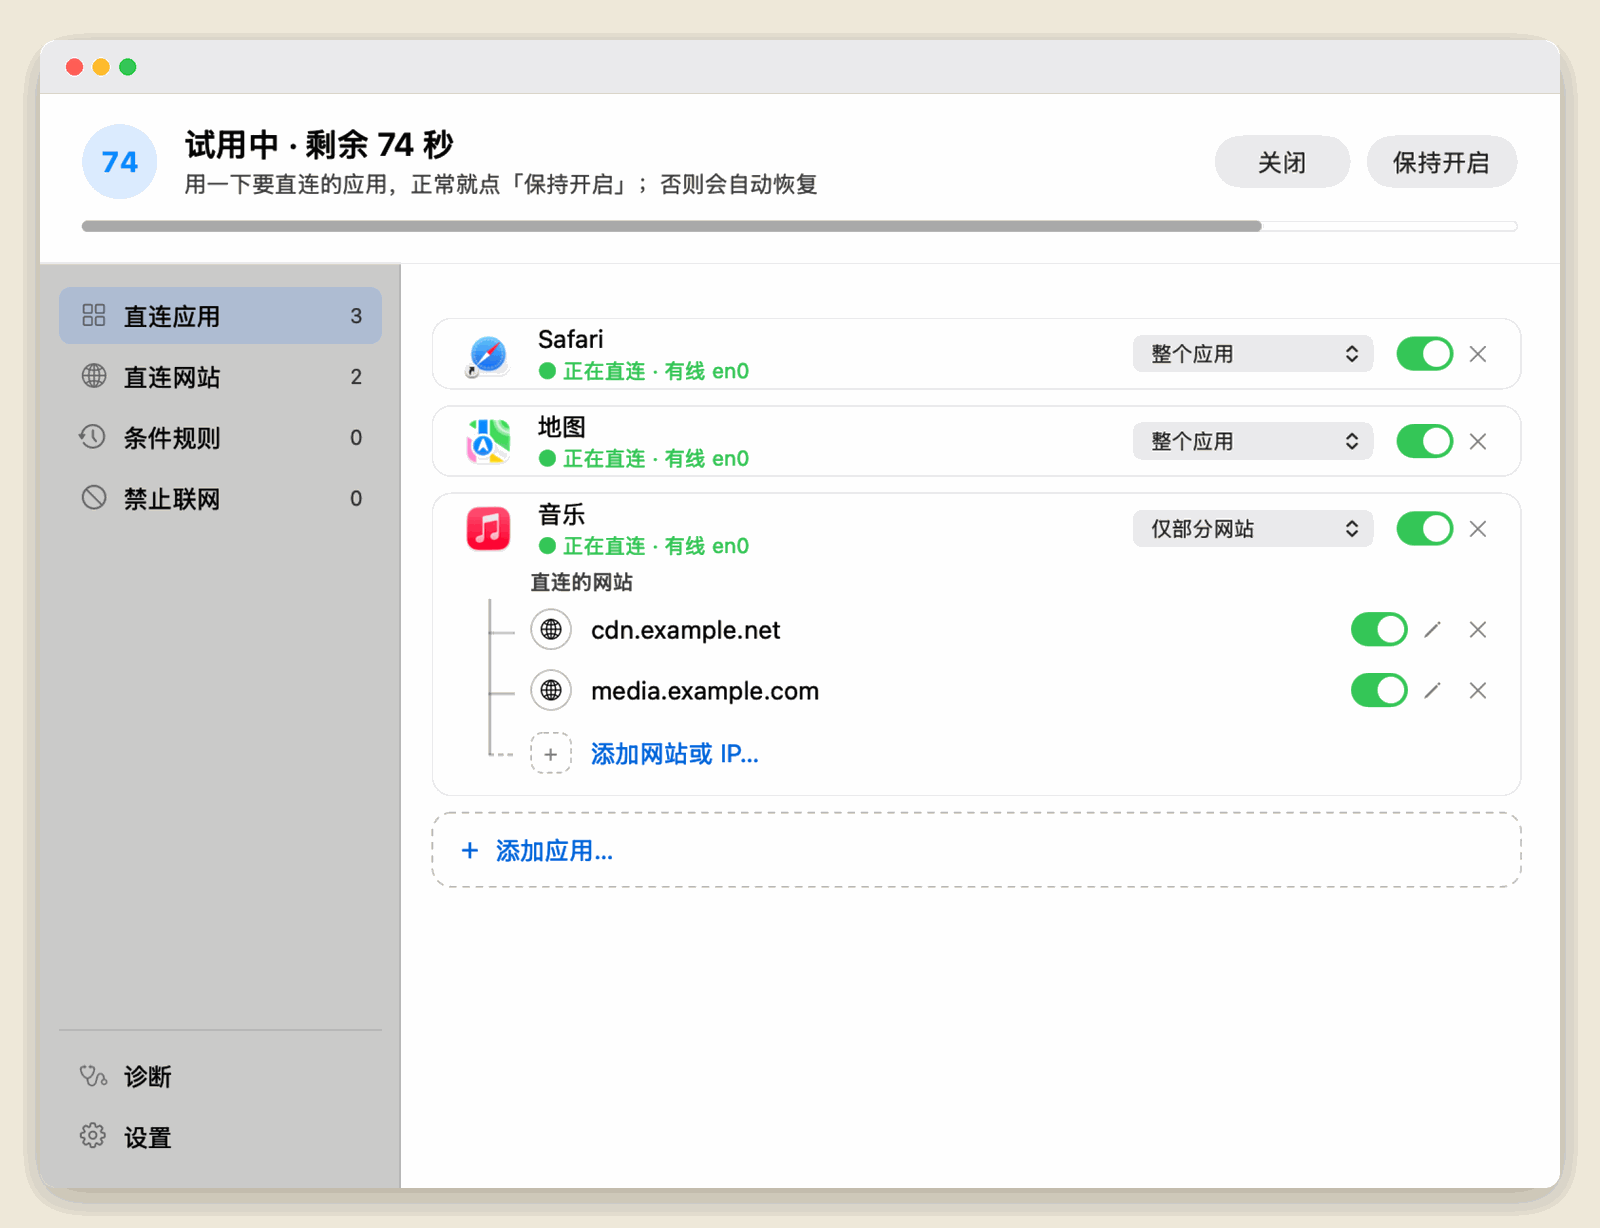Click the 保持开启 button

coord(1441,162)
